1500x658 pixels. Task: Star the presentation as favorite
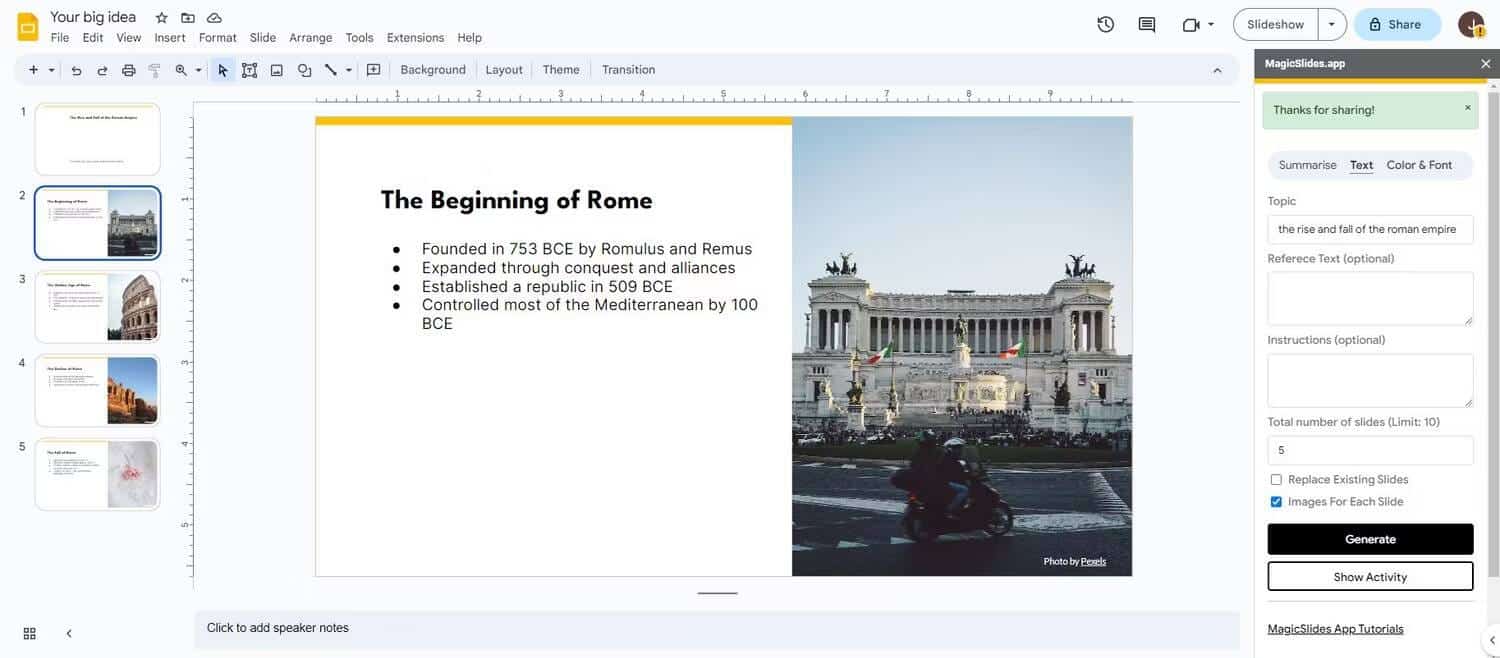(x=161, y=17)
